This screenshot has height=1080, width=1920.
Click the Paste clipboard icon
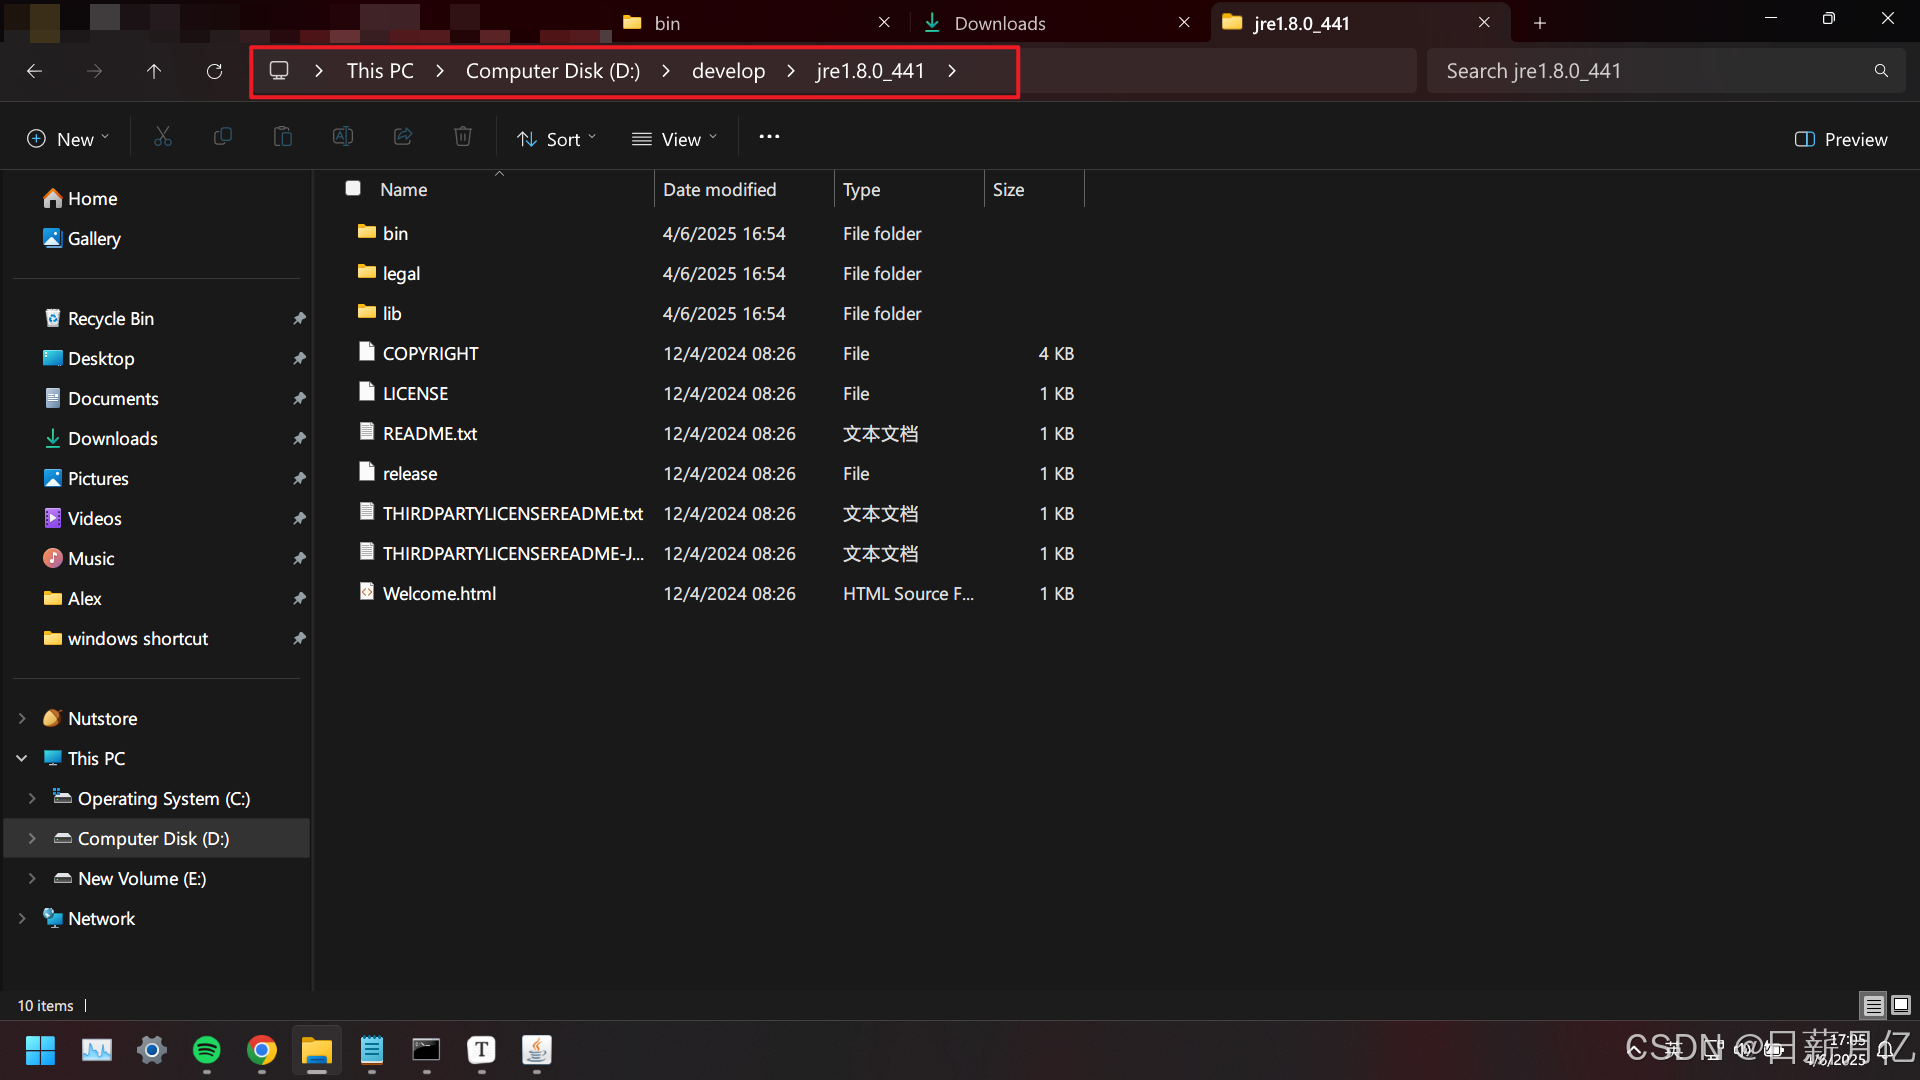283,138
